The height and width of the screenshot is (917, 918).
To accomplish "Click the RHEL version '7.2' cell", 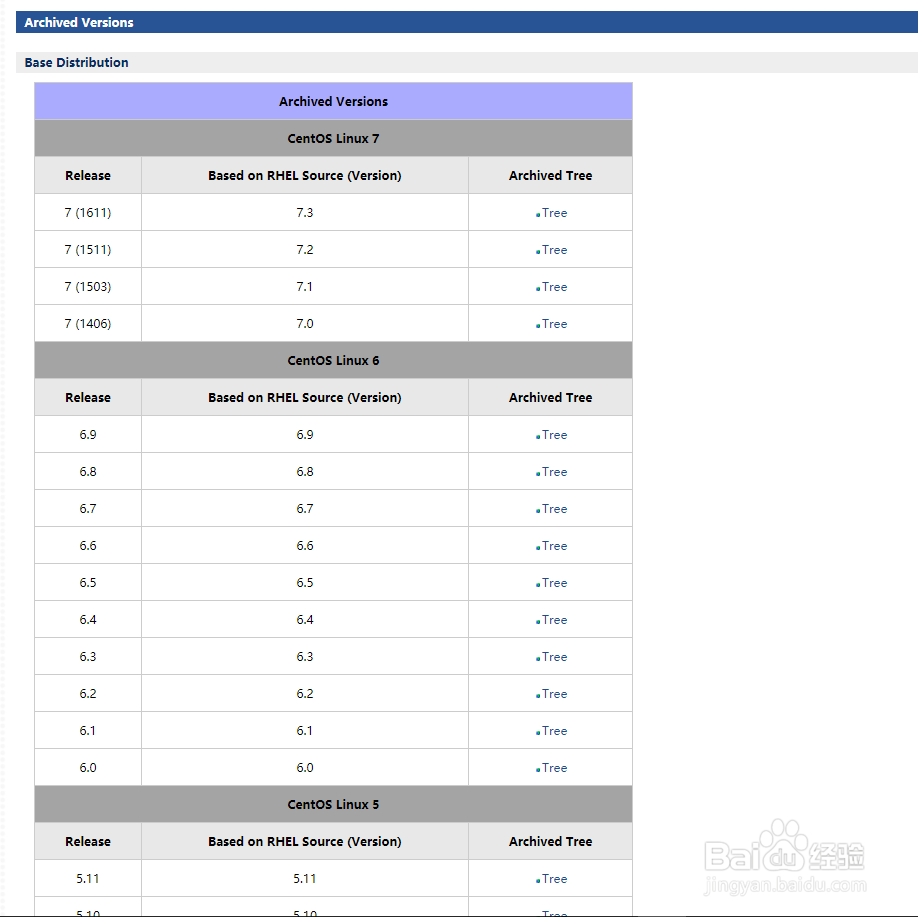I will click(x=304, y=249).
